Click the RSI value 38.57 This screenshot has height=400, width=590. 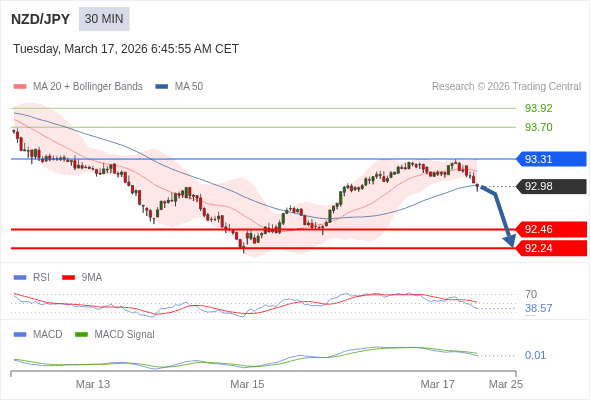(x=538, y=309)
